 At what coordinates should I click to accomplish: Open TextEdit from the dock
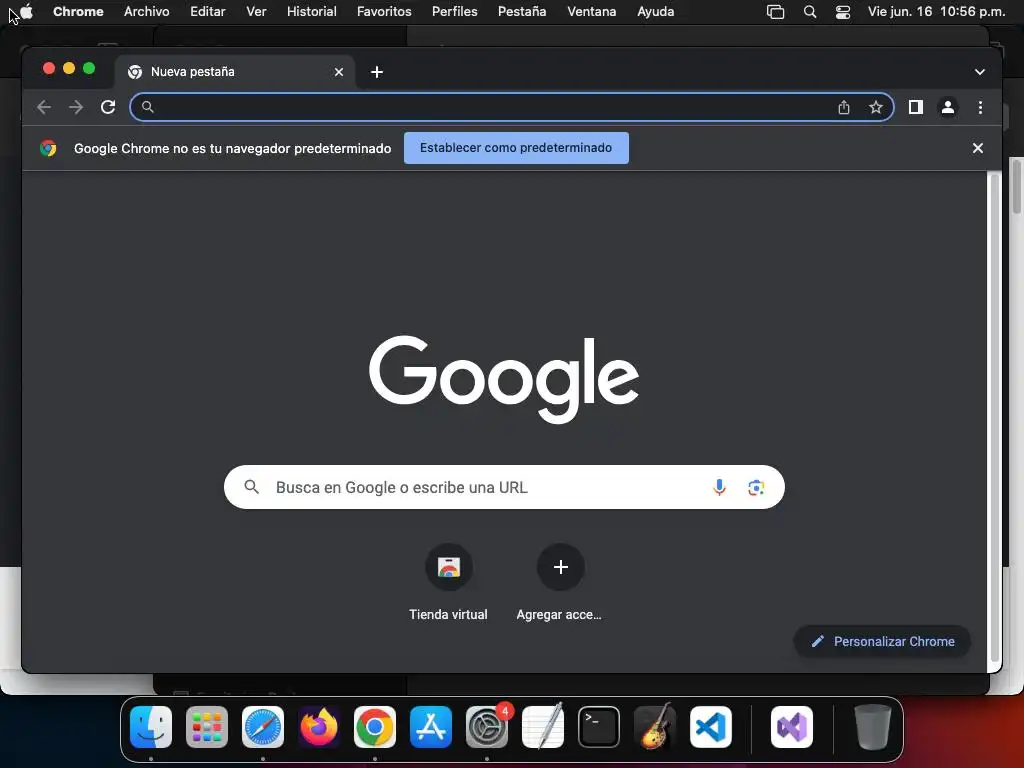(543, 727)
